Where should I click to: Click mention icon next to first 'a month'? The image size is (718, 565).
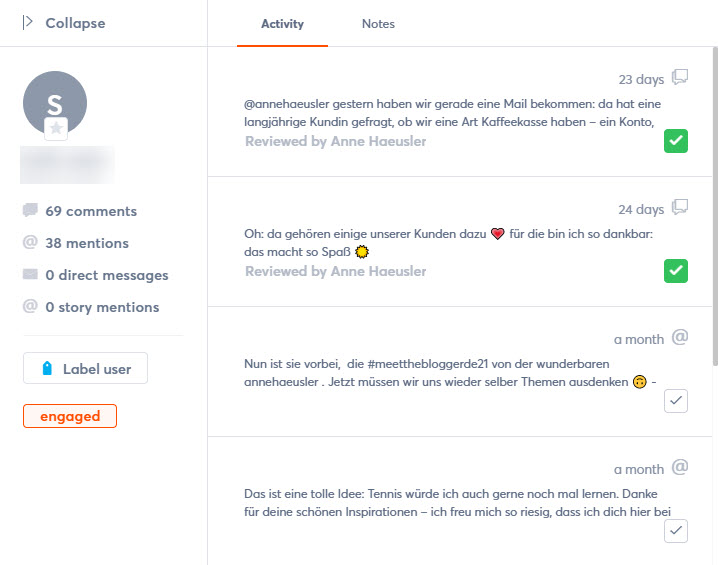click(680, 337)
